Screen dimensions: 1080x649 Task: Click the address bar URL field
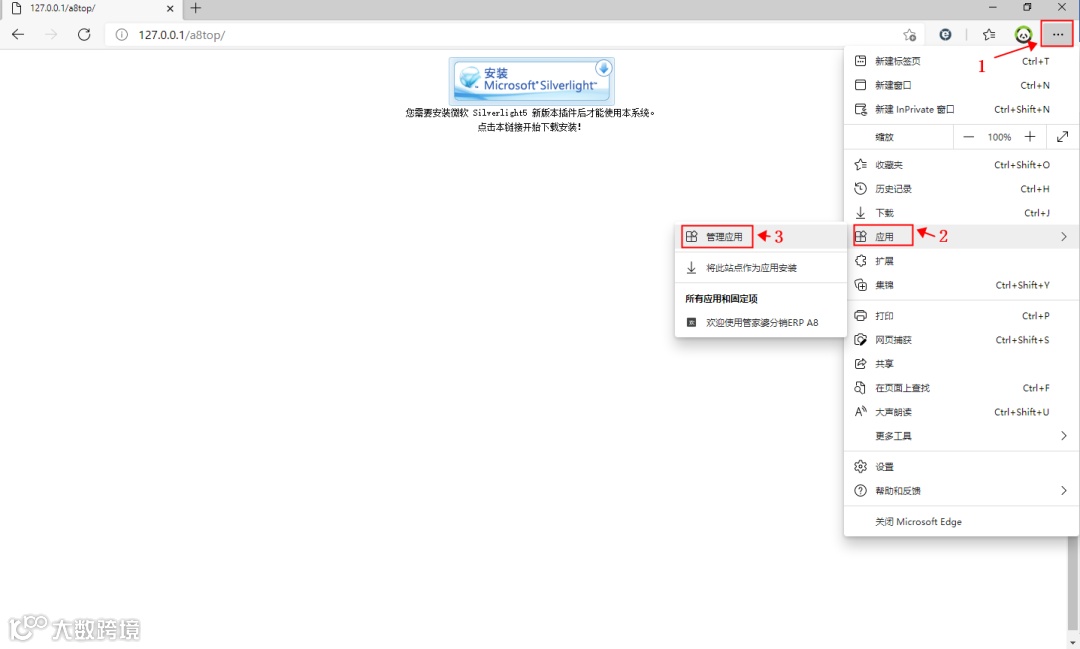(x=513, y=34)
